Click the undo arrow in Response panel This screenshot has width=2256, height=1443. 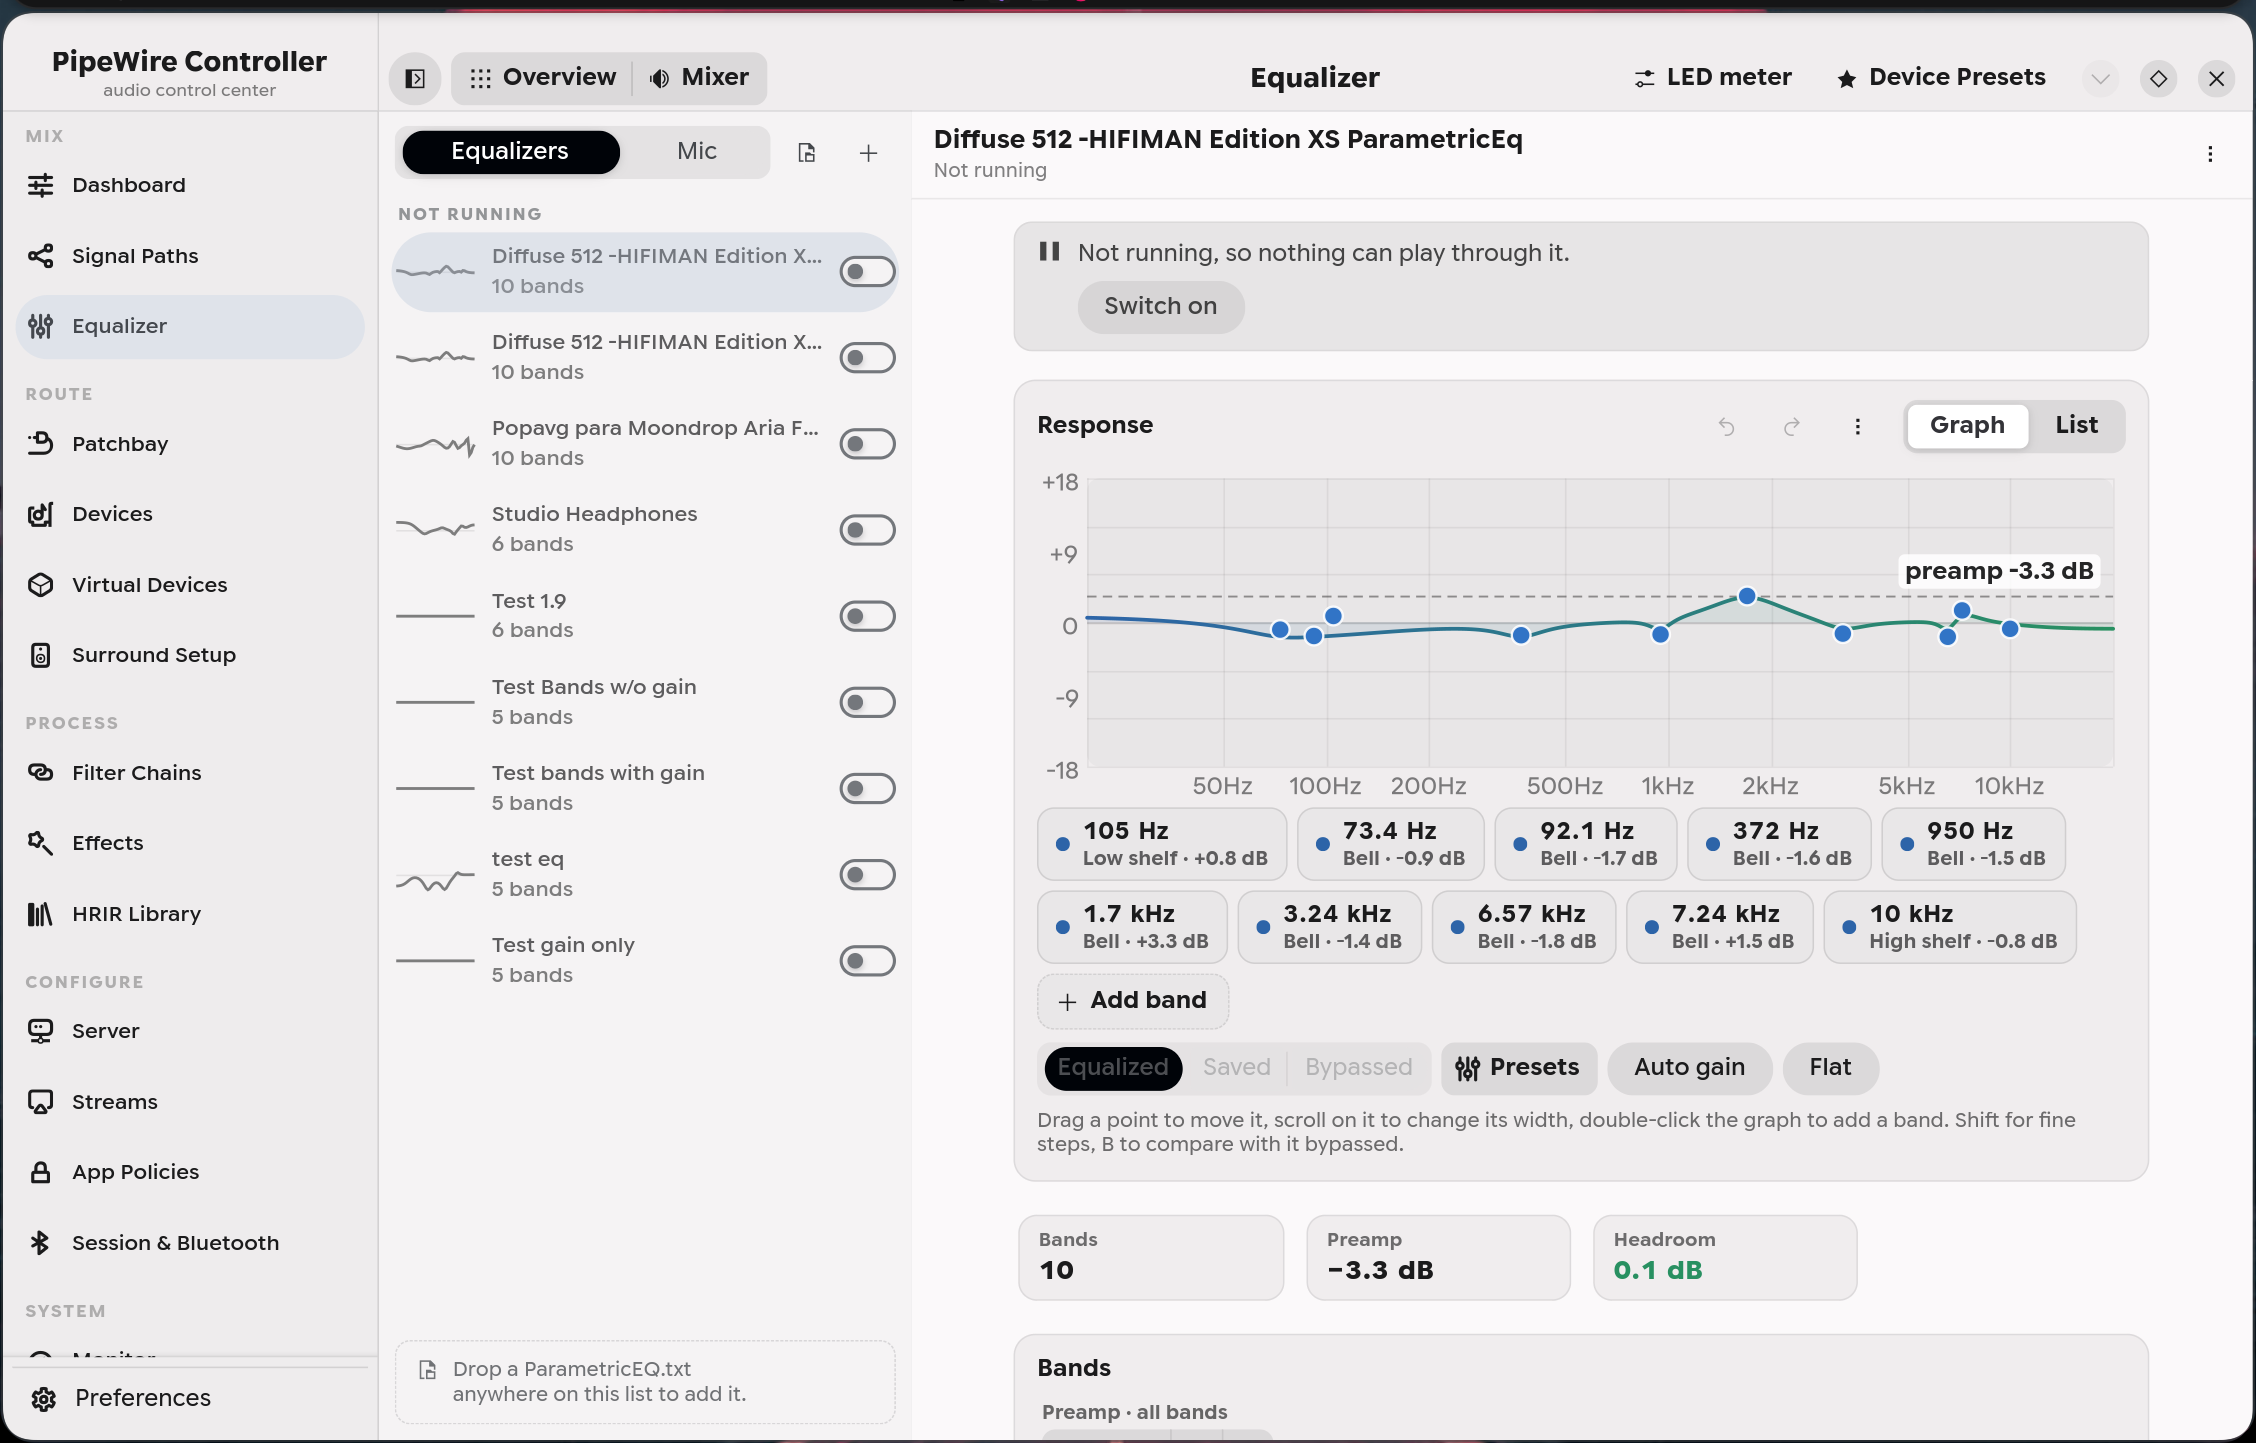coord(1726,427)
